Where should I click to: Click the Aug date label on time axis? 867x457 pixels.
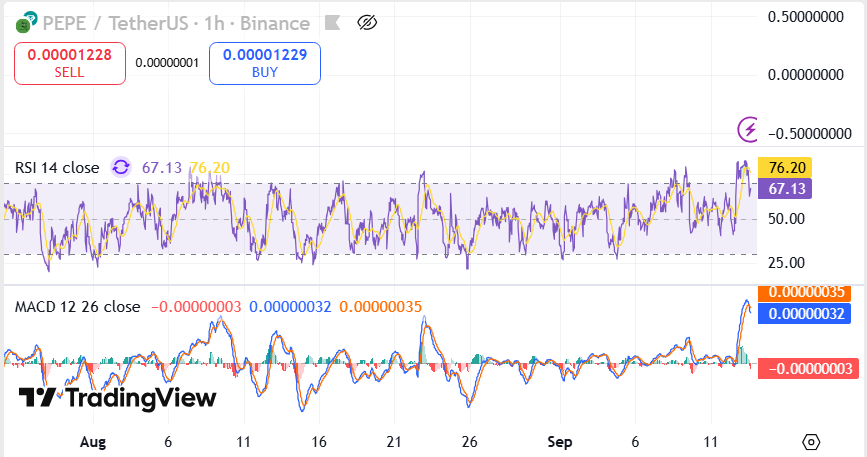tap(93, 442)
